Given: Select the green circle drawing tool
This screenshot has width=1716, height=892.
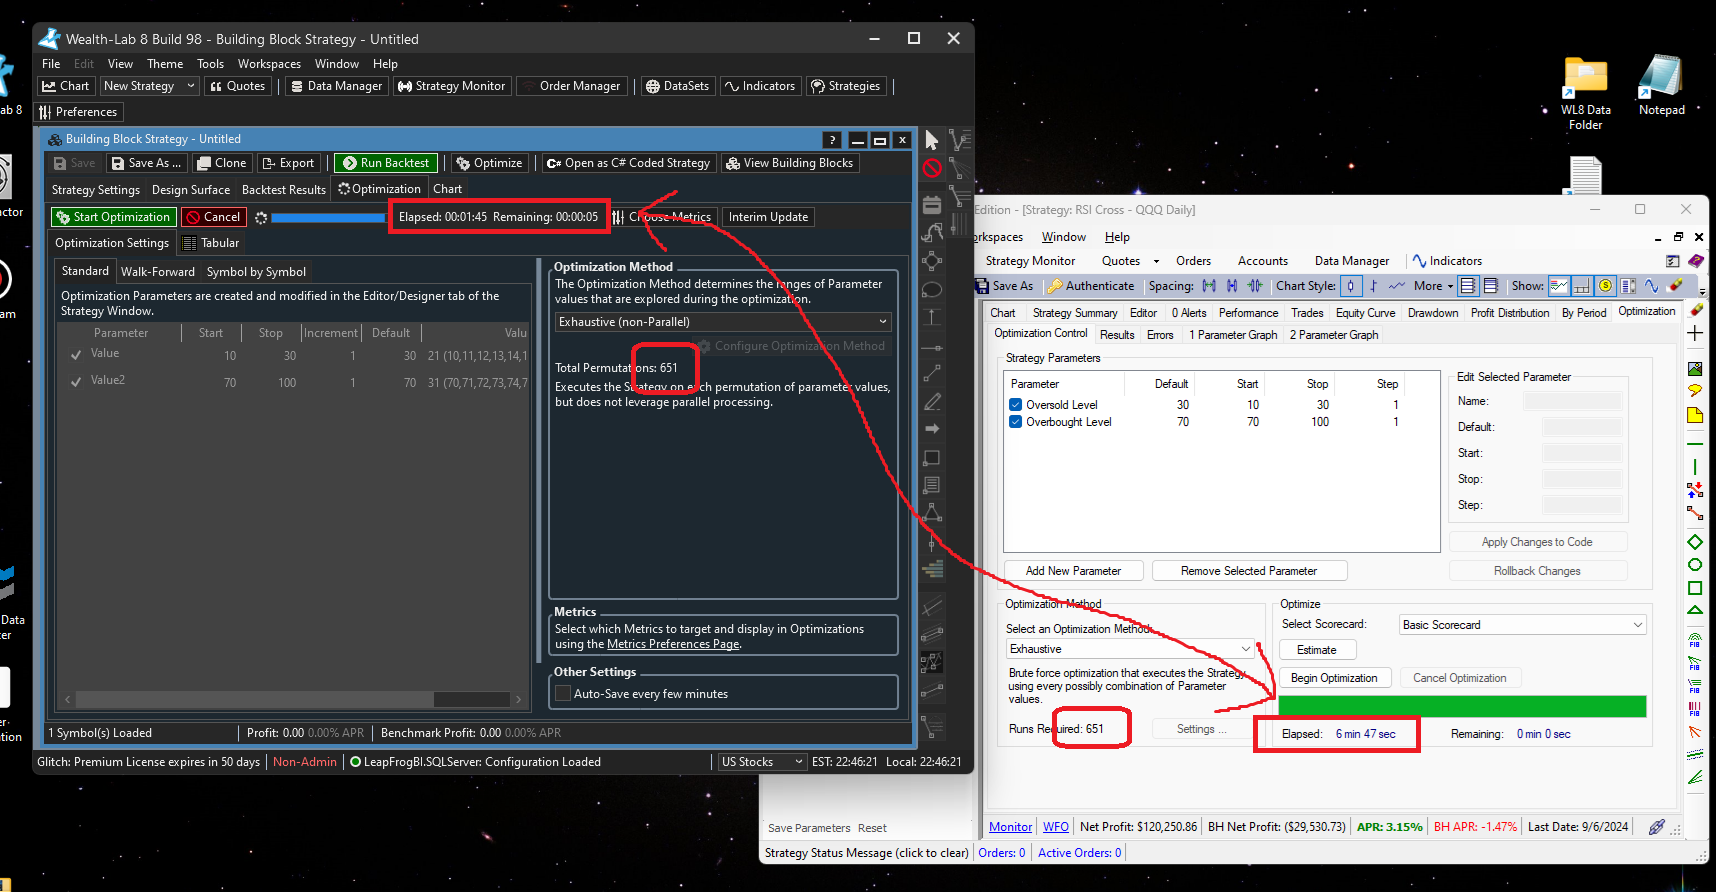Looking at the screenshot, I should 1695,565.
